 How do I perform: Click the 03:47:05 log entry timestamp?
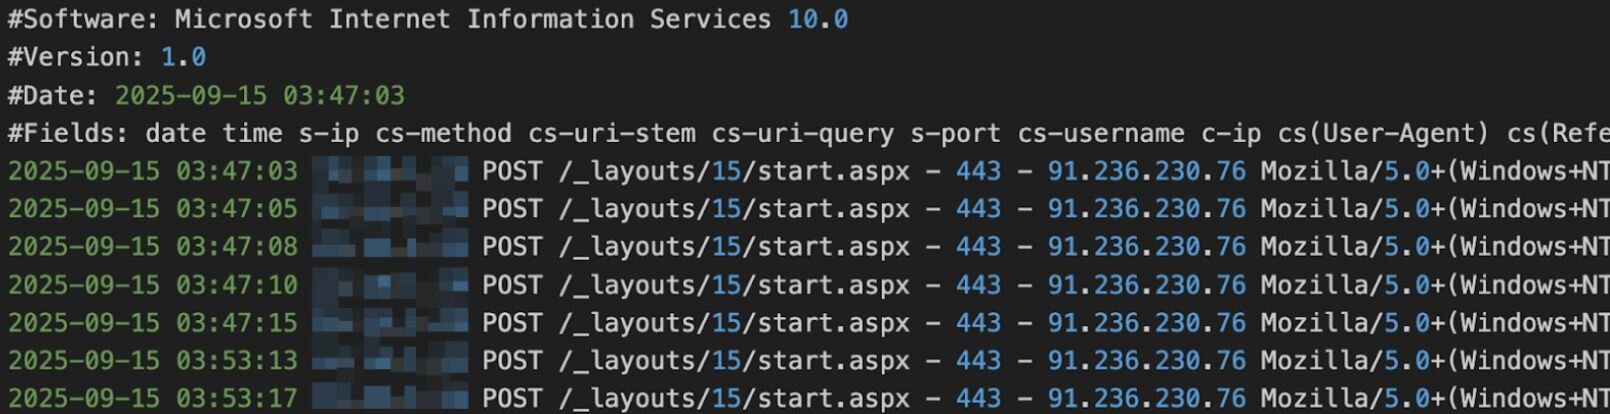pyautogui.click(x=236, y=209)
